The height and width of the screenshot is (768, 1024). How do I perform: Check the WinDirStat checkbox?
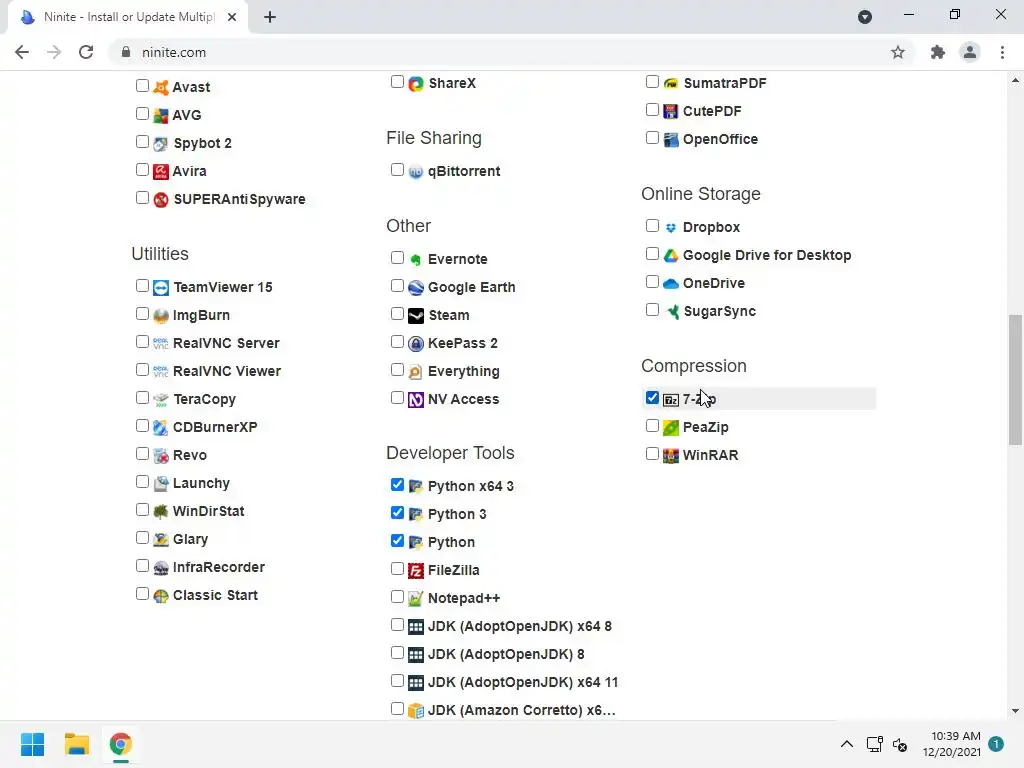coord(142,509)
